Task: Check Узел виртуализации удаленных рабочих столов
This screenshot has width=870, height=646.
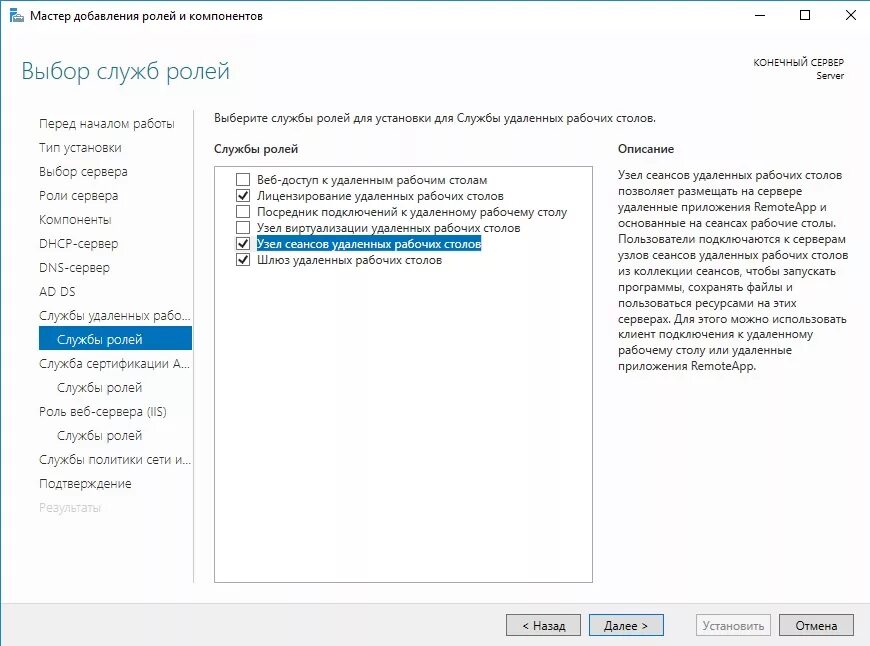Action: pyautogui.click(x=243, y=228)
